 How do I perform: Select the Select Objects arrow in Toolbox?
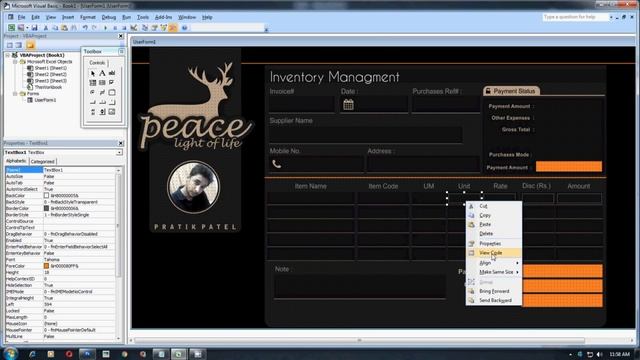tap(93, 73)
